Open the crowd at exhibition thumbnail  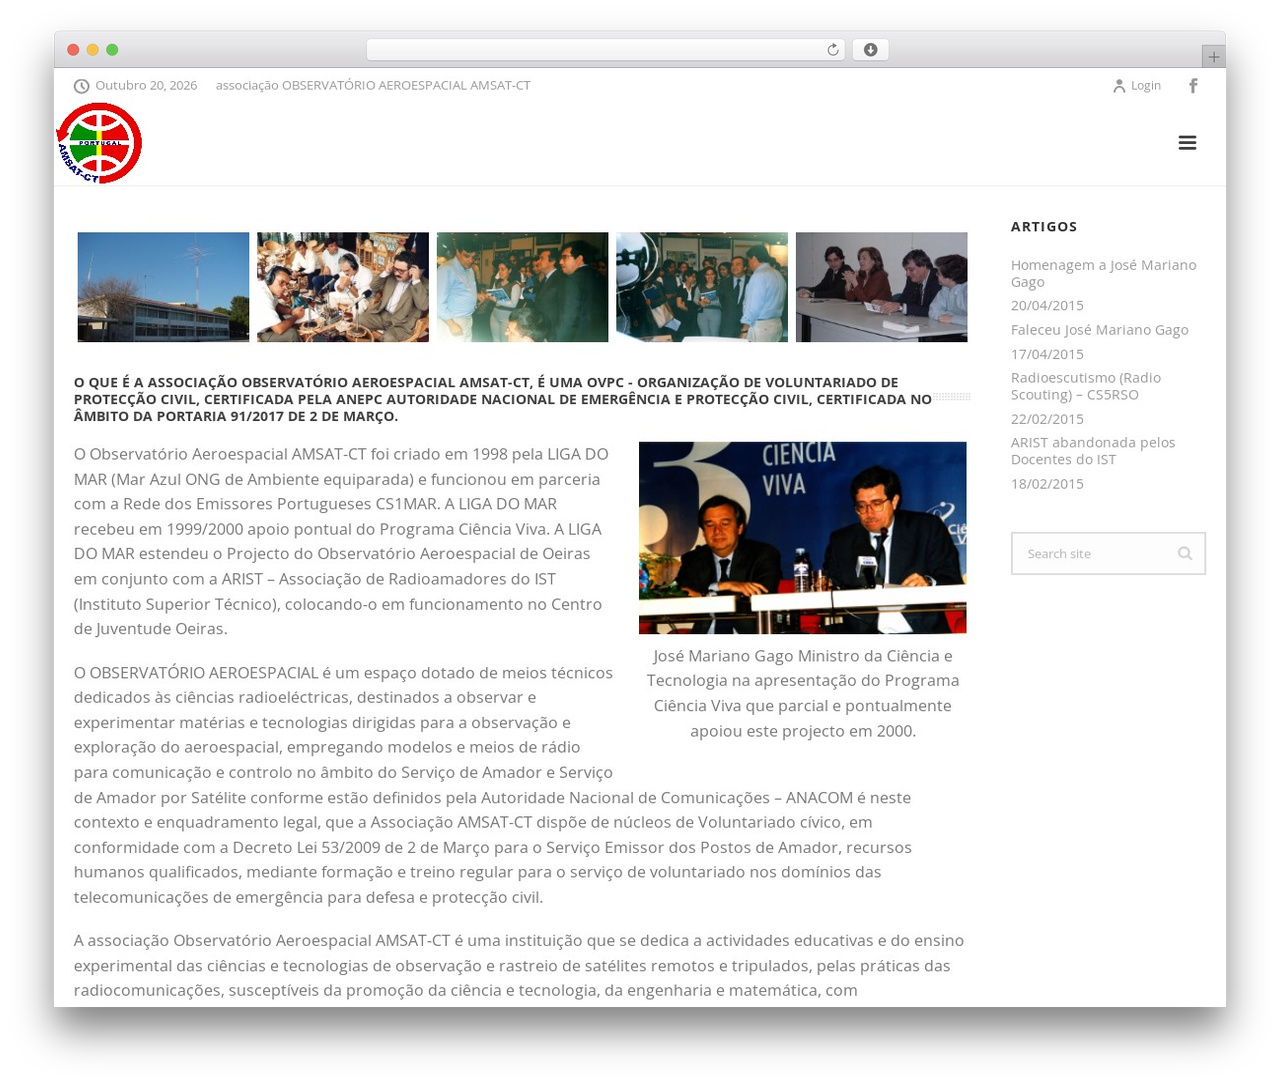(x=702, y=287)
